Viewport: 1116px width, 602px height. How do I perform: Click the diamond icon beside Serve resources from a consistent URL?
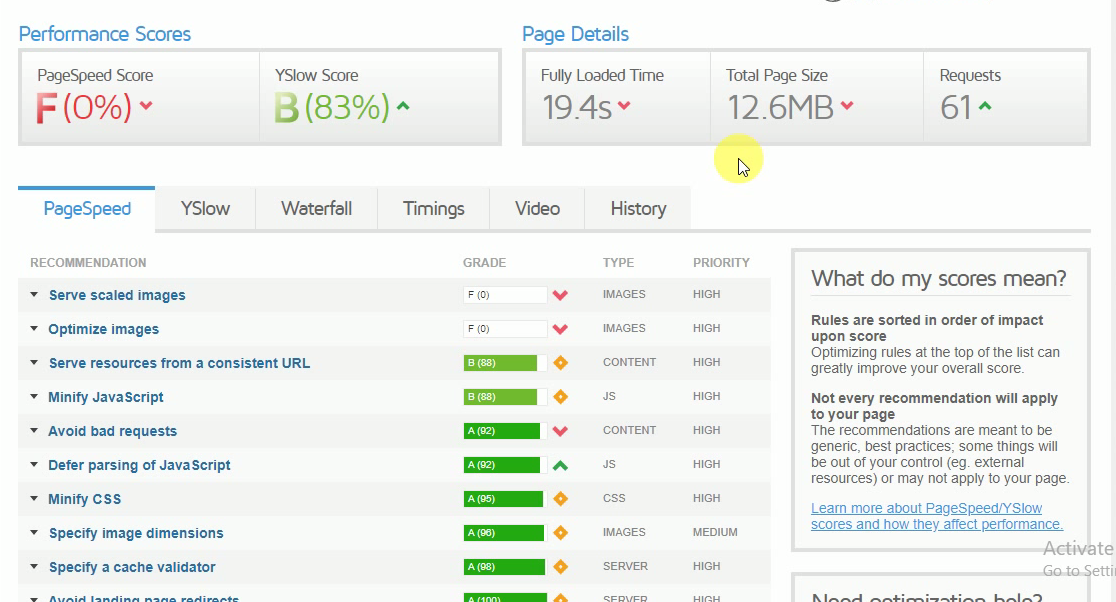point(560,363)
